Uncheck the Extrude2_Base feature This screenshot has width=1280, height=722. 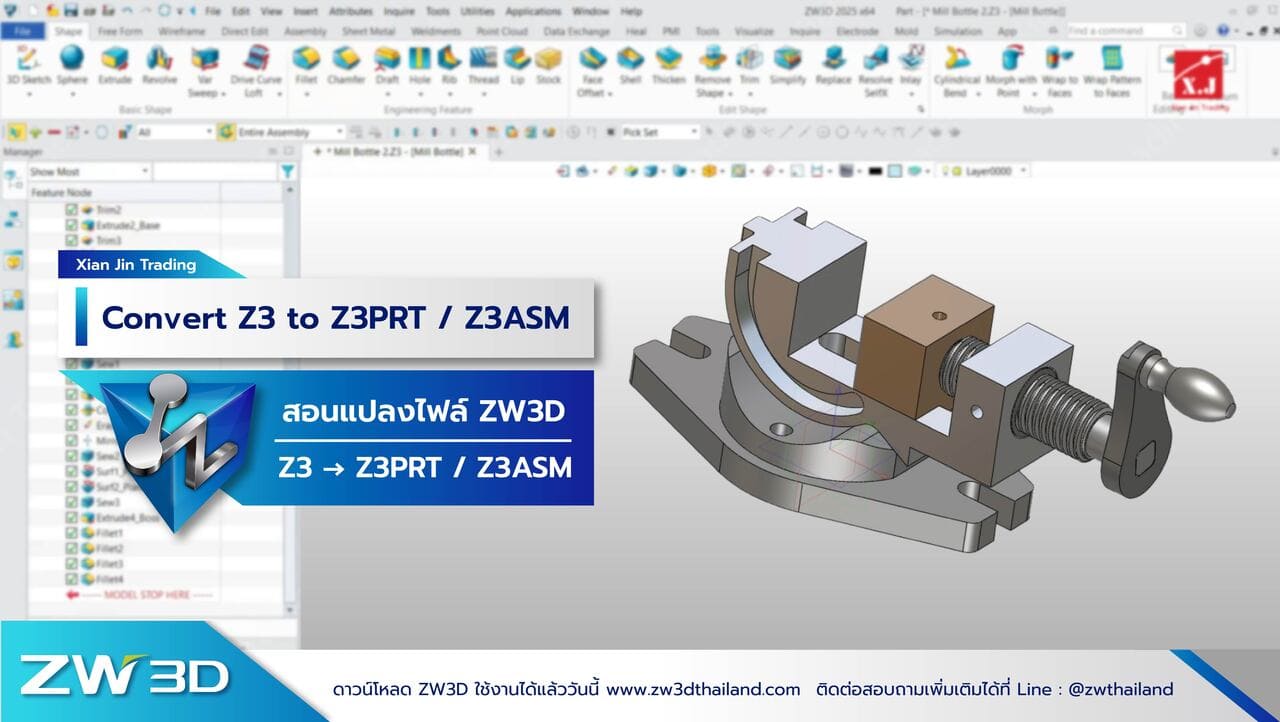tap(72, 226)
